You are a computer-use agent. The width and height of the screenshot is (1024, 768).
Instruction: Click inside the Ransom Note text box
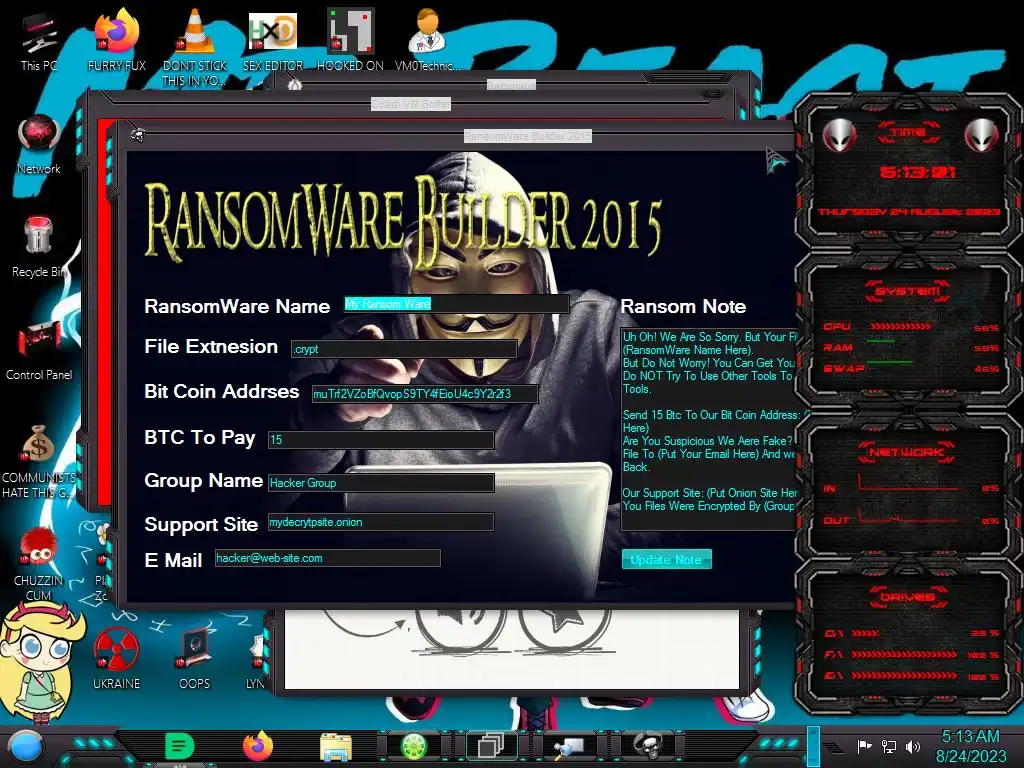[709, 428]
